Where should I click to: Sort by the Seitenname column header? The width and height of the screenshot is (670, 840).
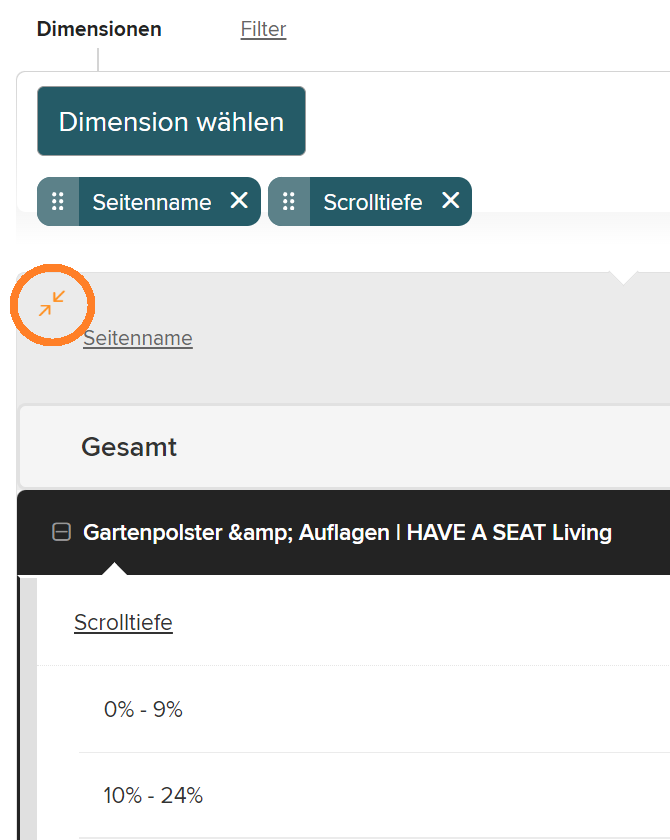[138, 338]
